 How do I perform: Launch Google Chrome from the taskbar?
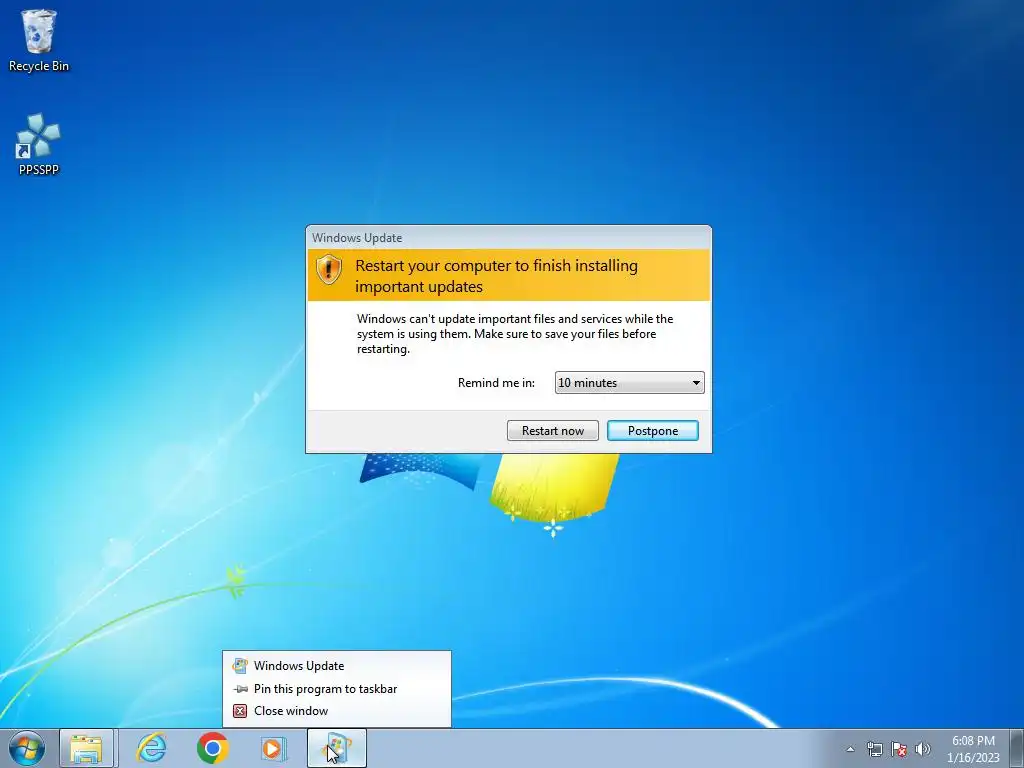point(212,748)
